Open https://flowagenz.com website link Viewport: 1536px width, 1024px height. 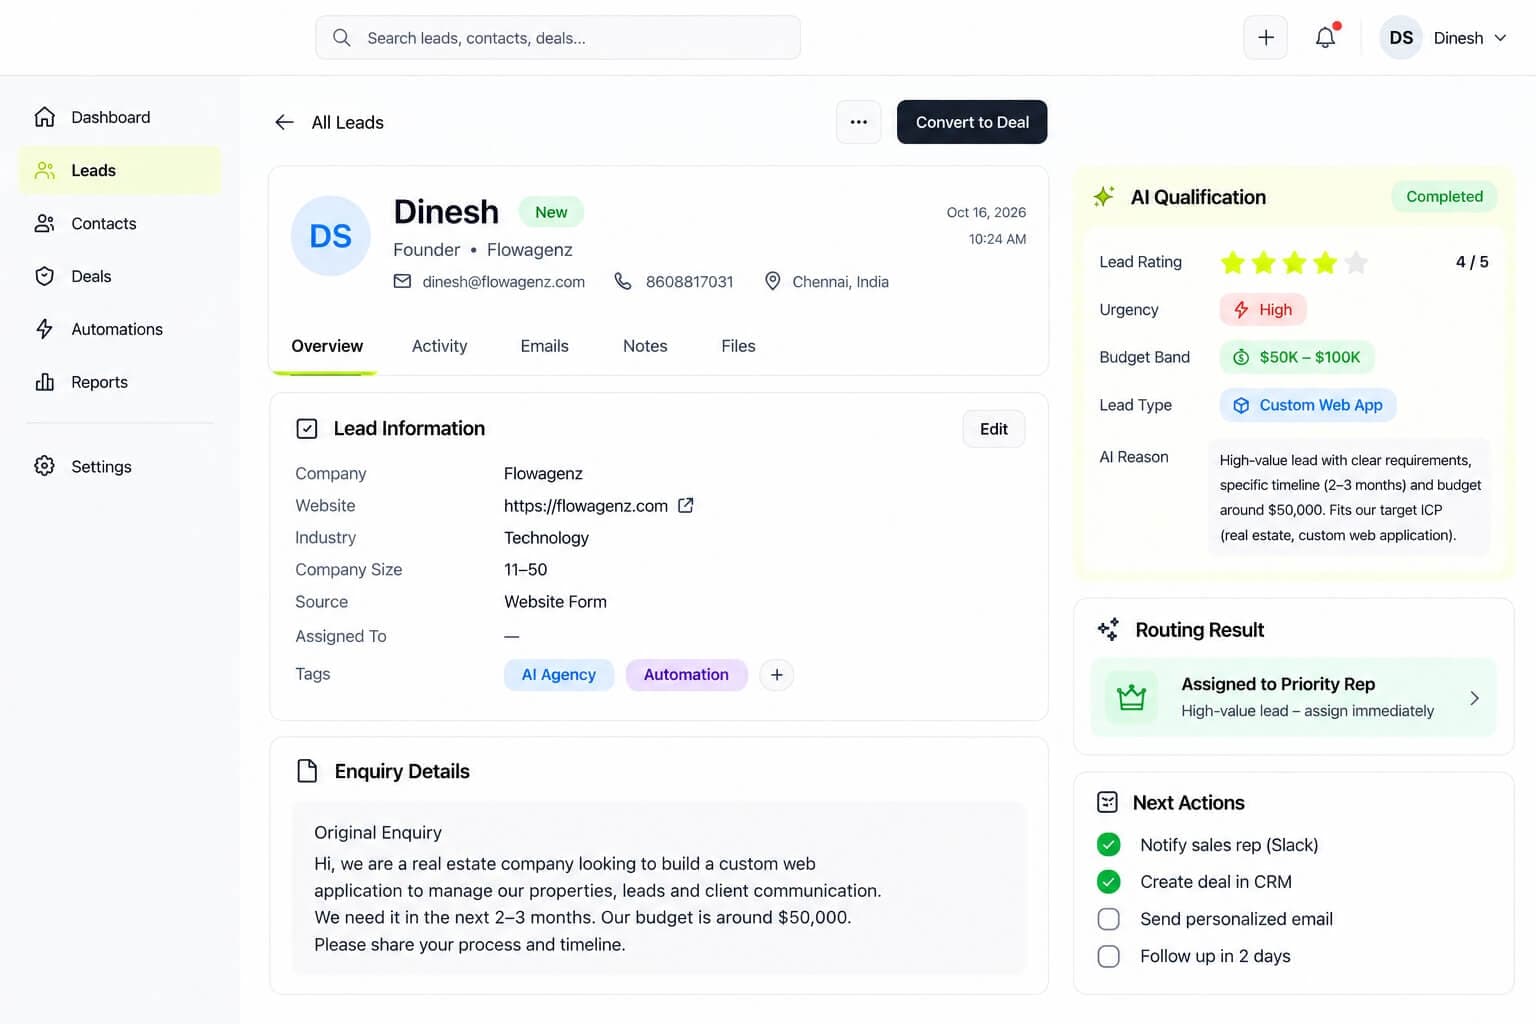pyautogui.click(x=586, y=506)
